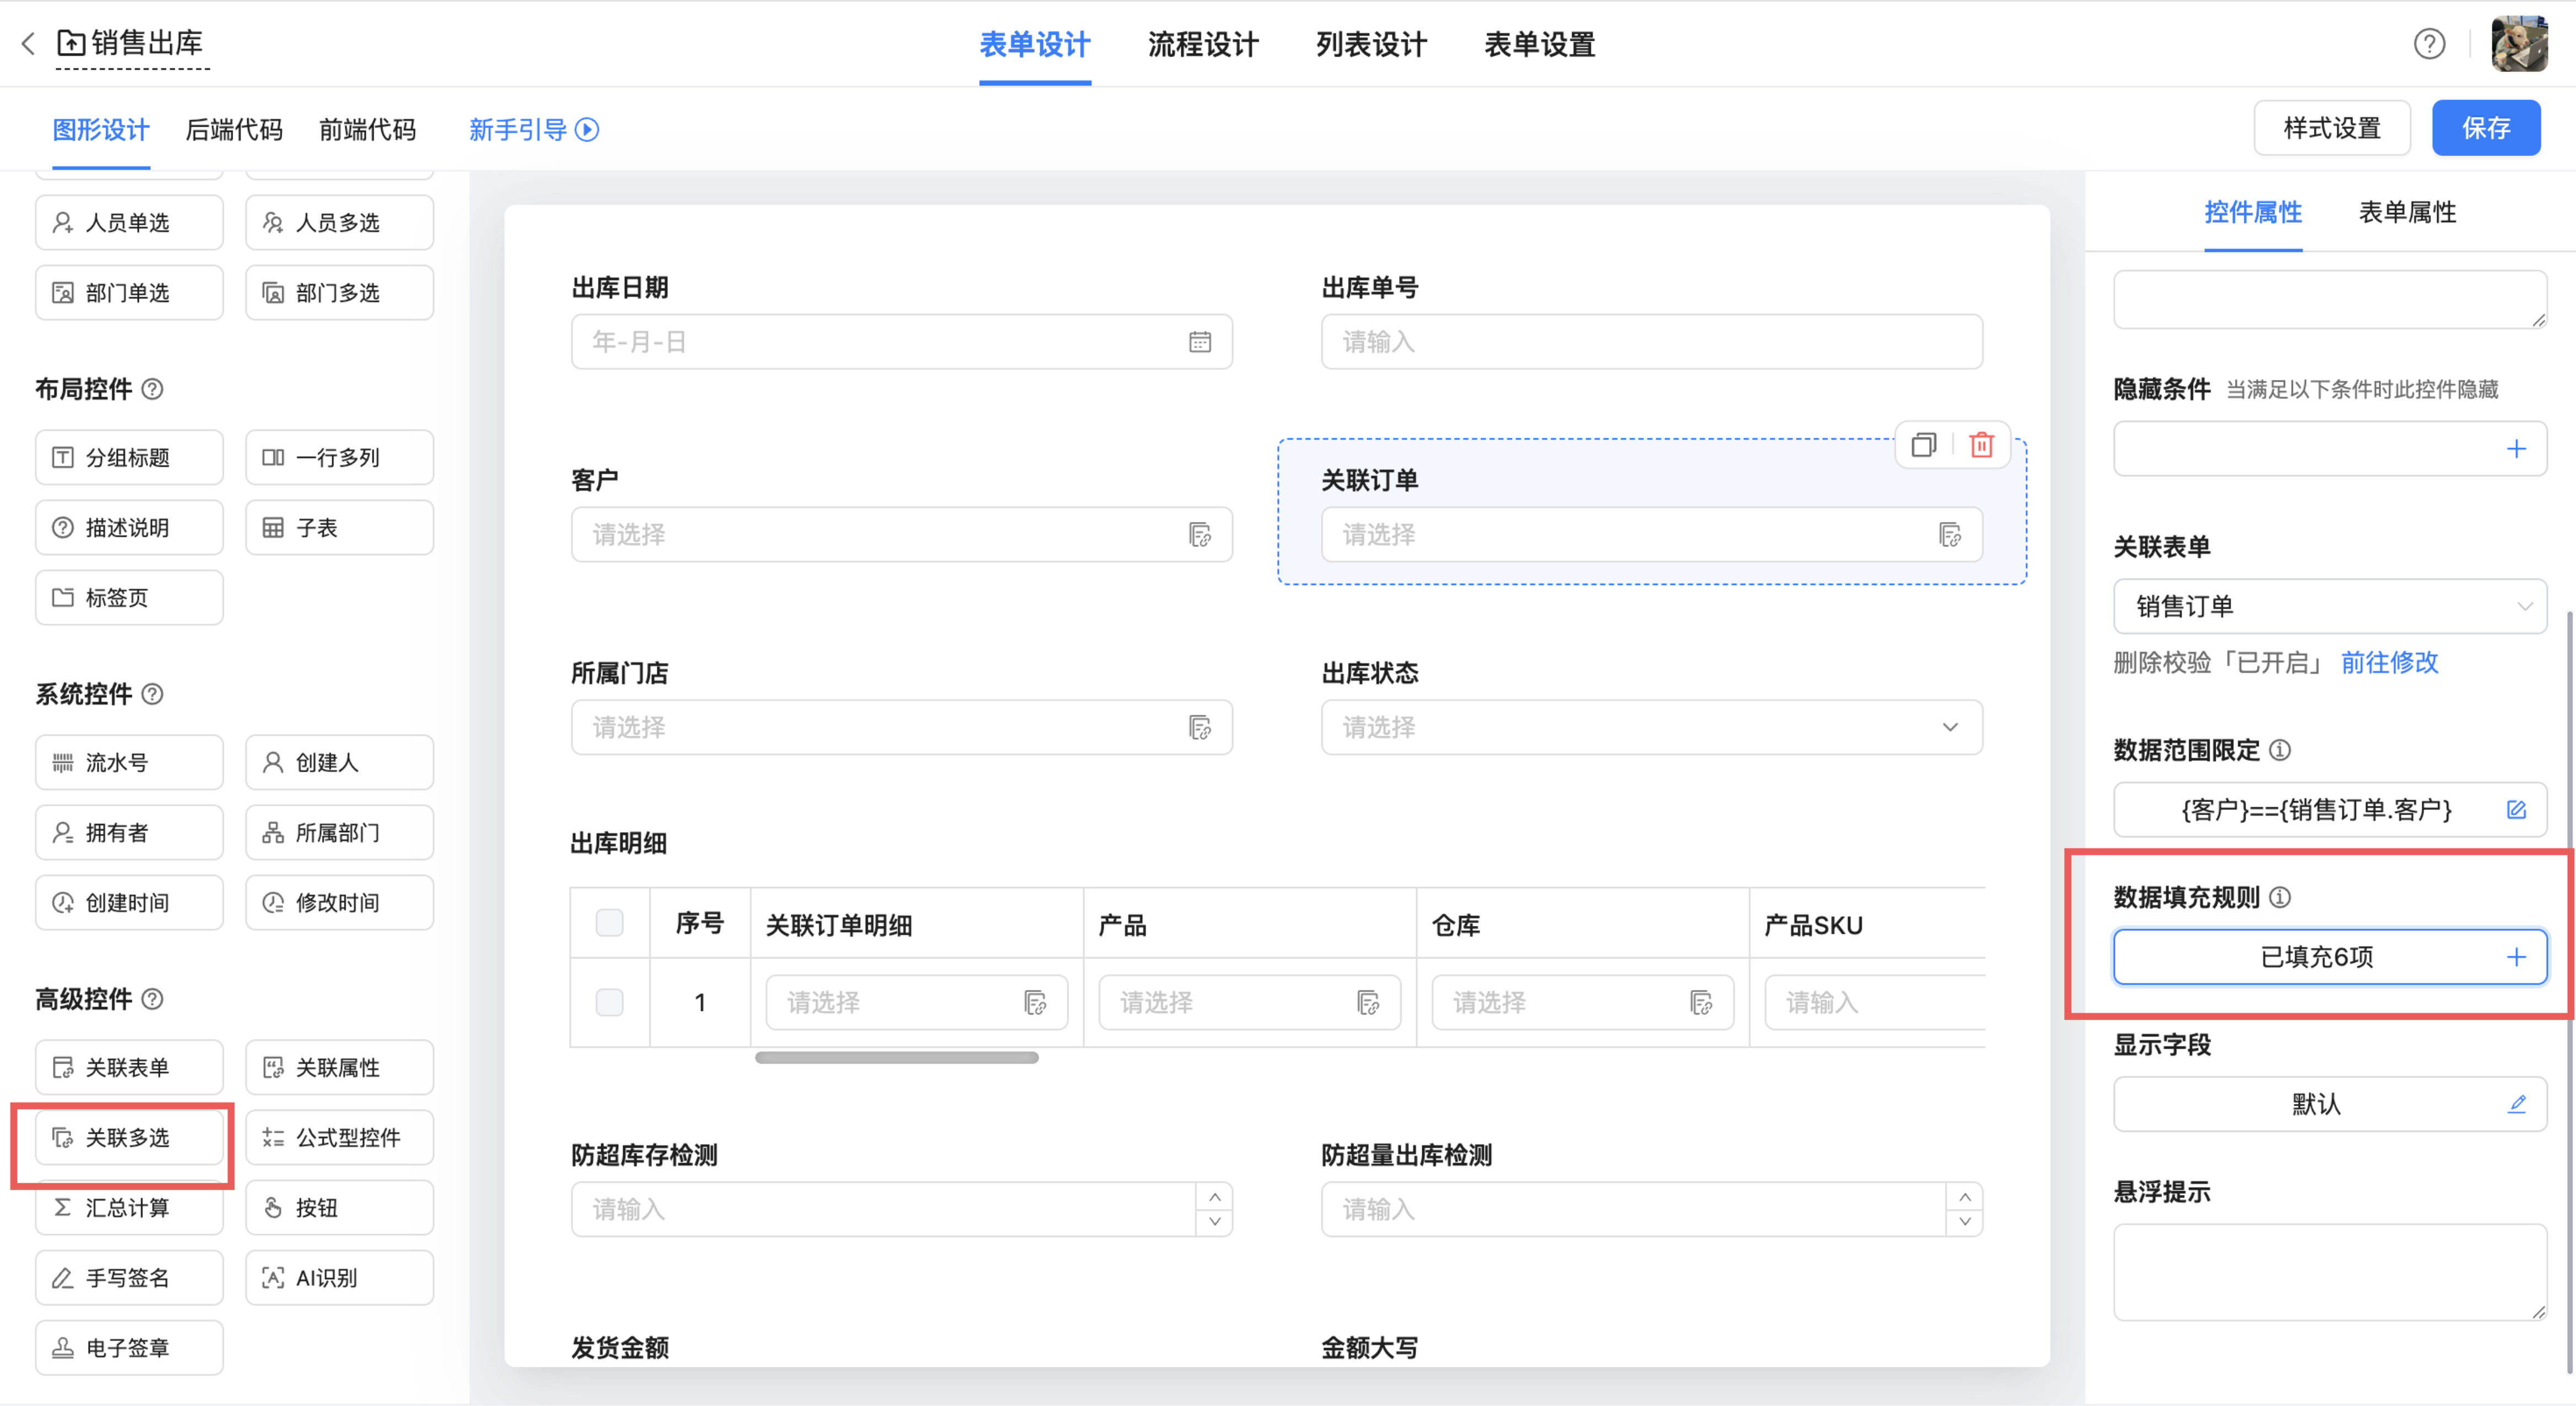This screenshot has height=1406, width=2576.
Task: Click the plus icon in 数据填充规则 box
Action: pyautogui.click(x=2516, y=957)
